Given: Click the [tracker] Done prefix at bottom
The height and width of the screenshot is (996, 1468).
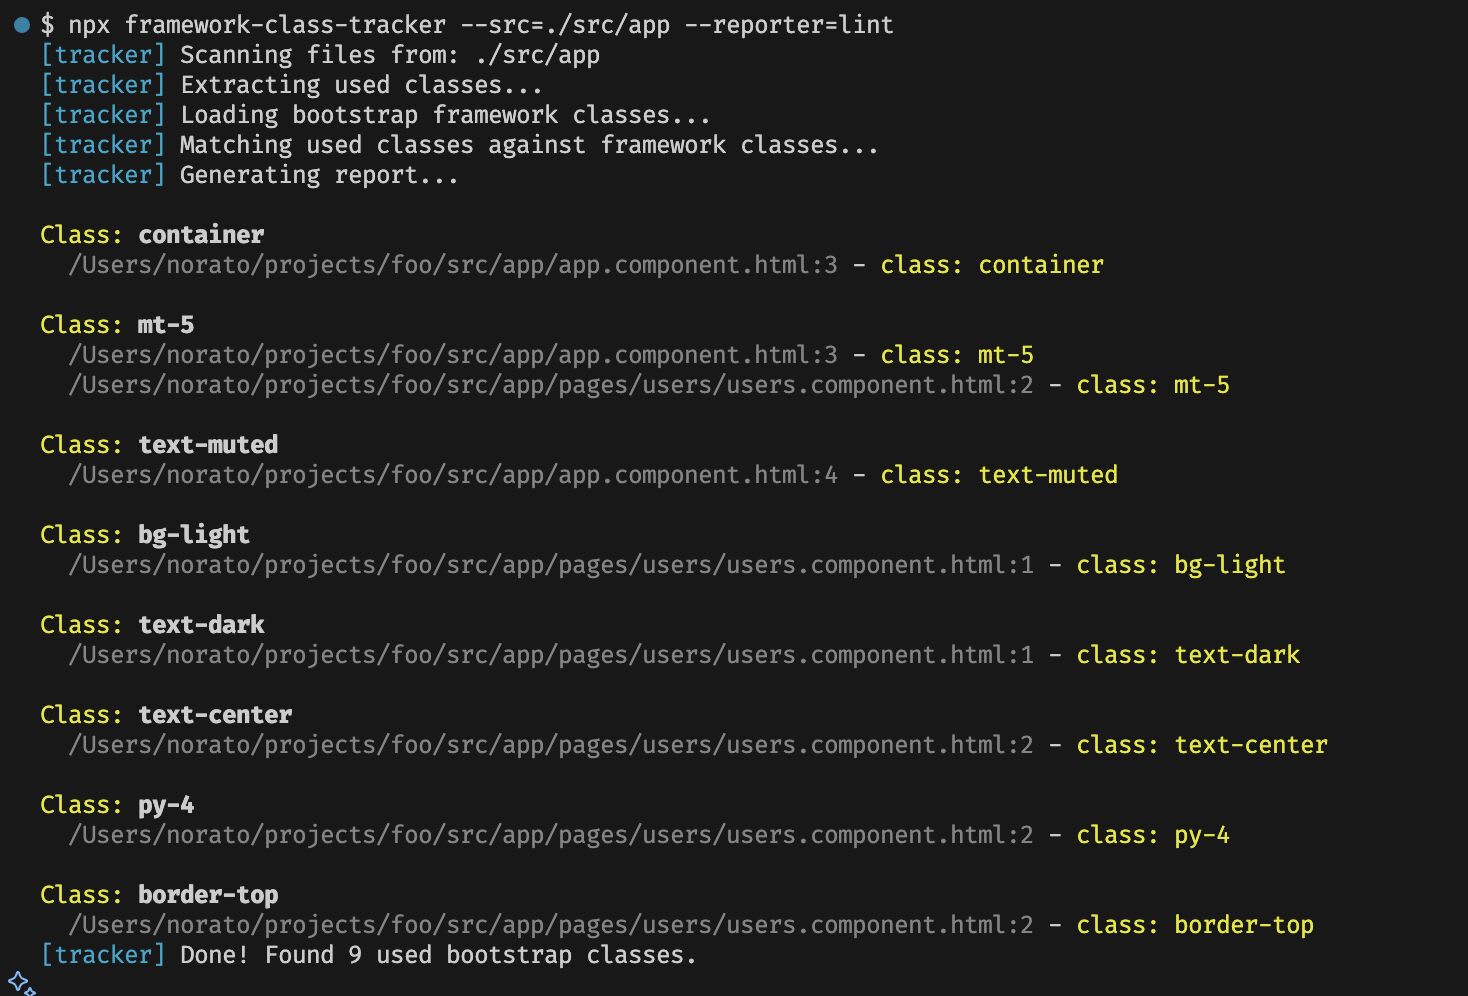Looking at the screenshot, I should pyautogui.click(x=101, y=955).
